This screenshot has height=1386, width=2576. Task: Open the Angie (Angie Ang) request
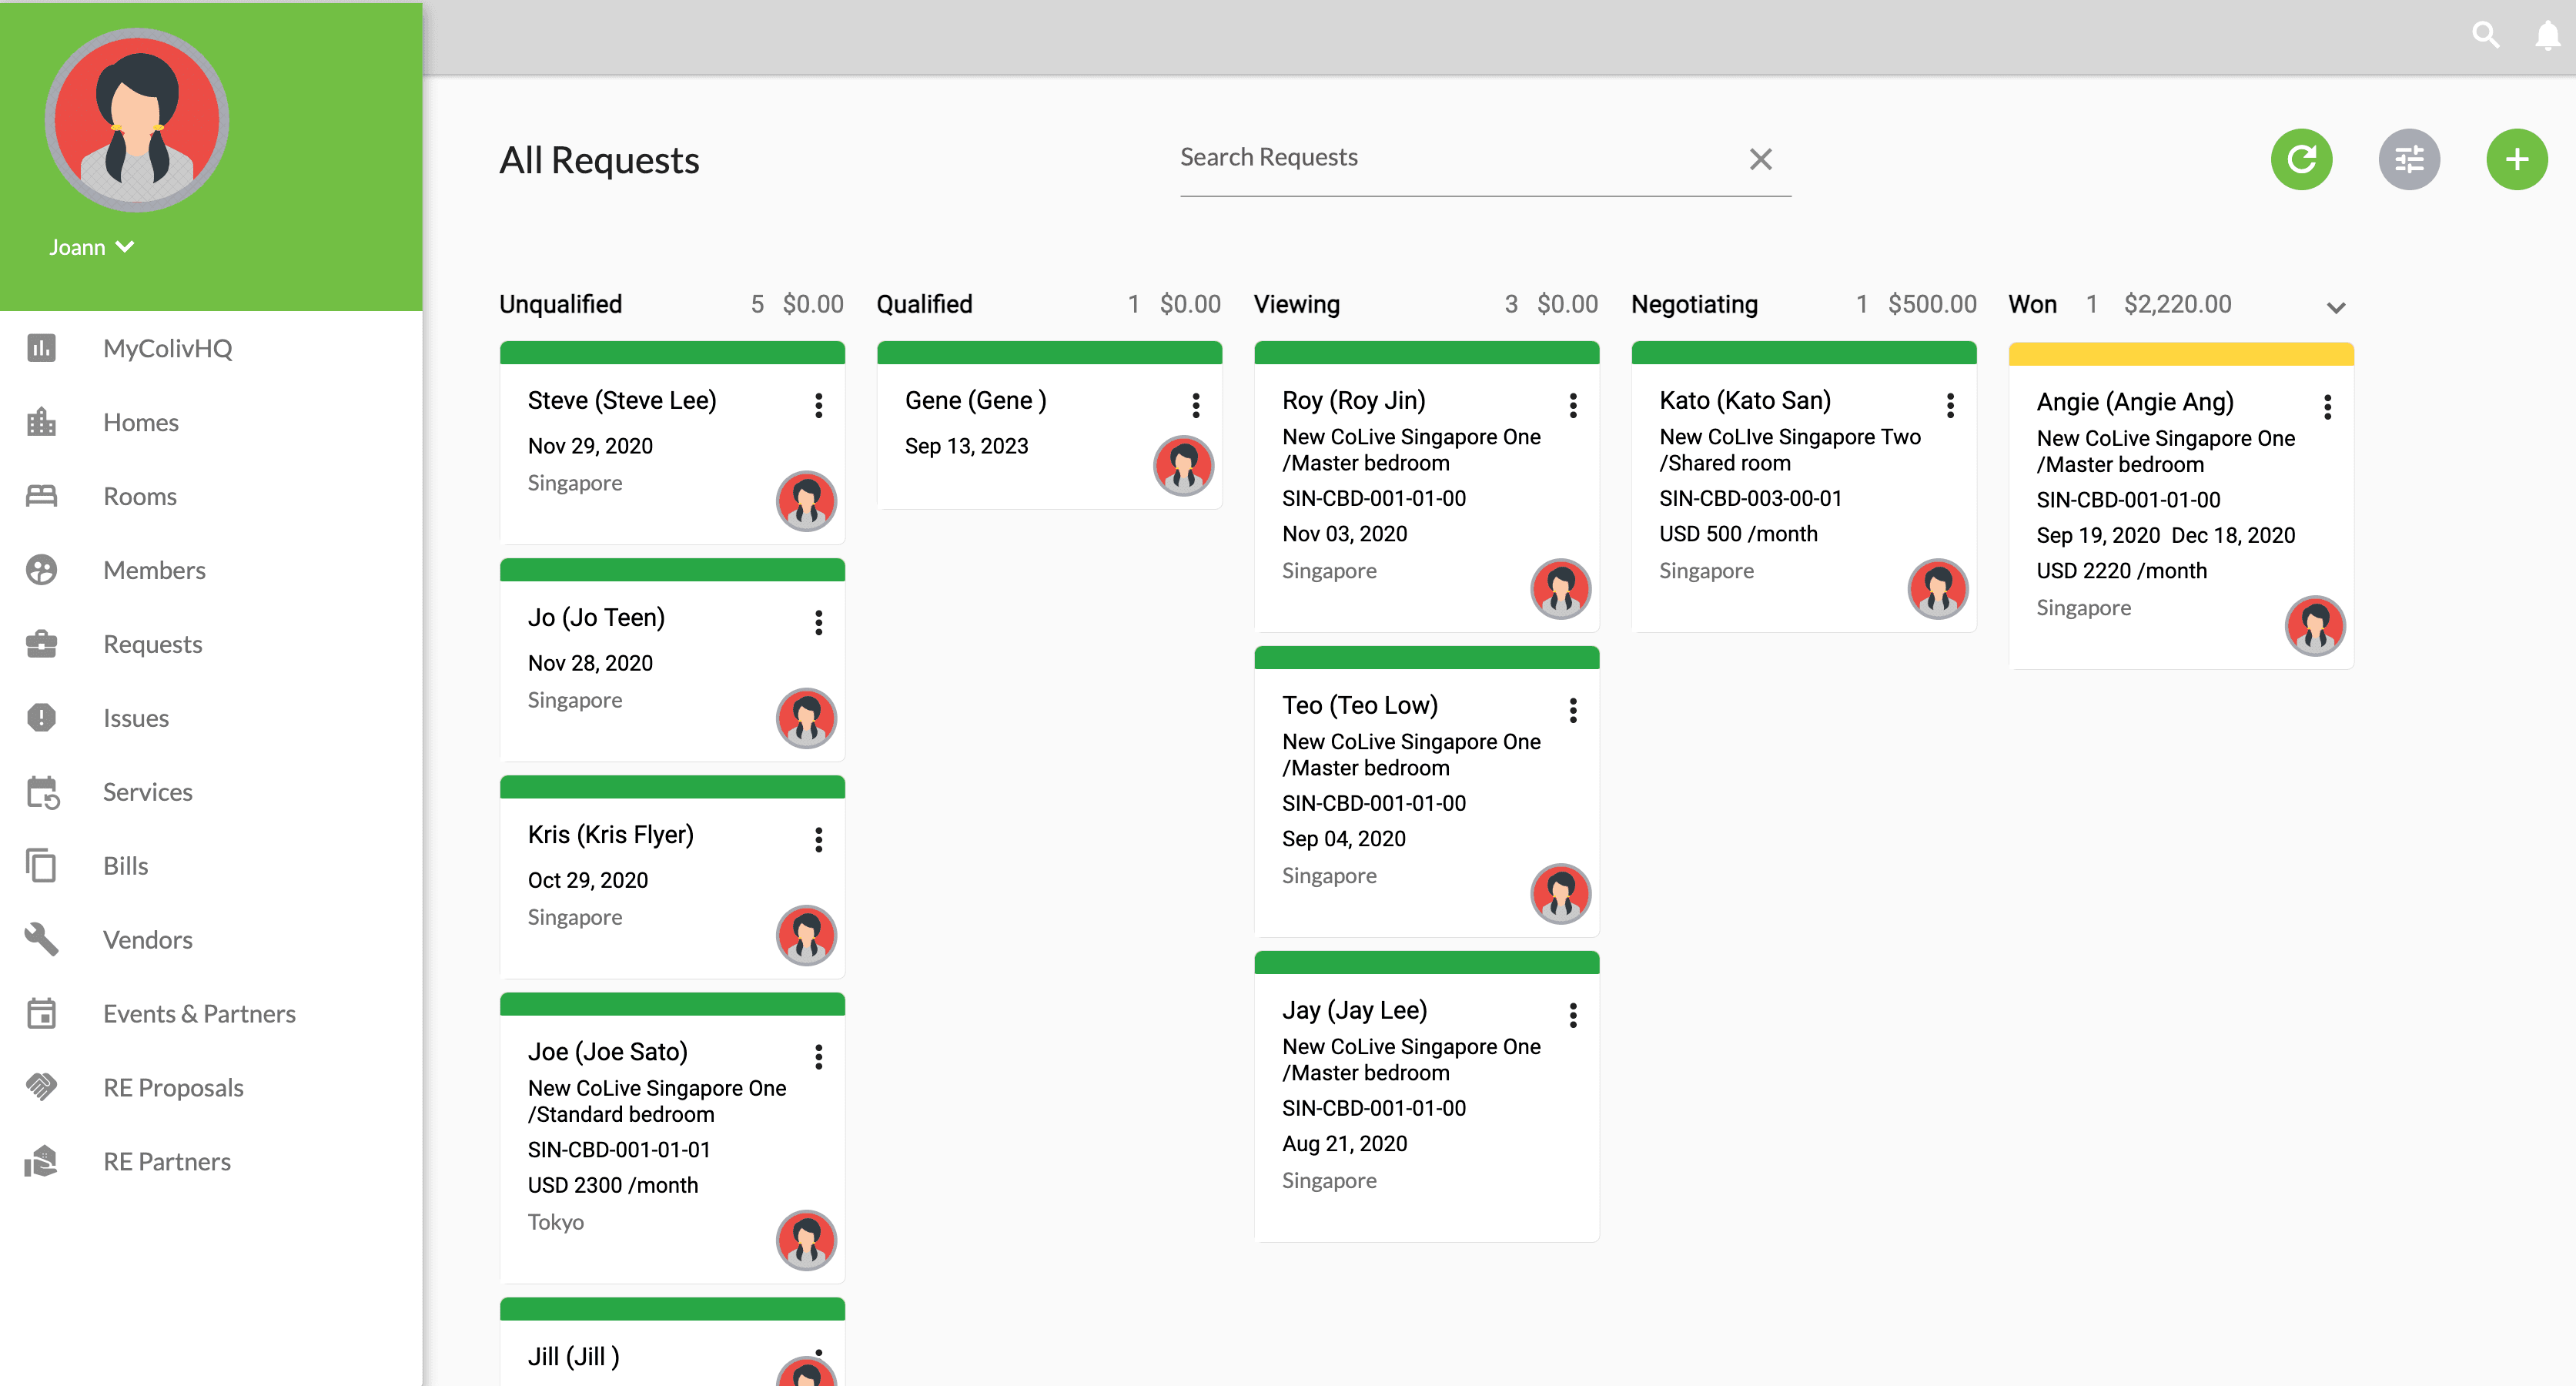pyautogui.click(x=2135, y=401)
